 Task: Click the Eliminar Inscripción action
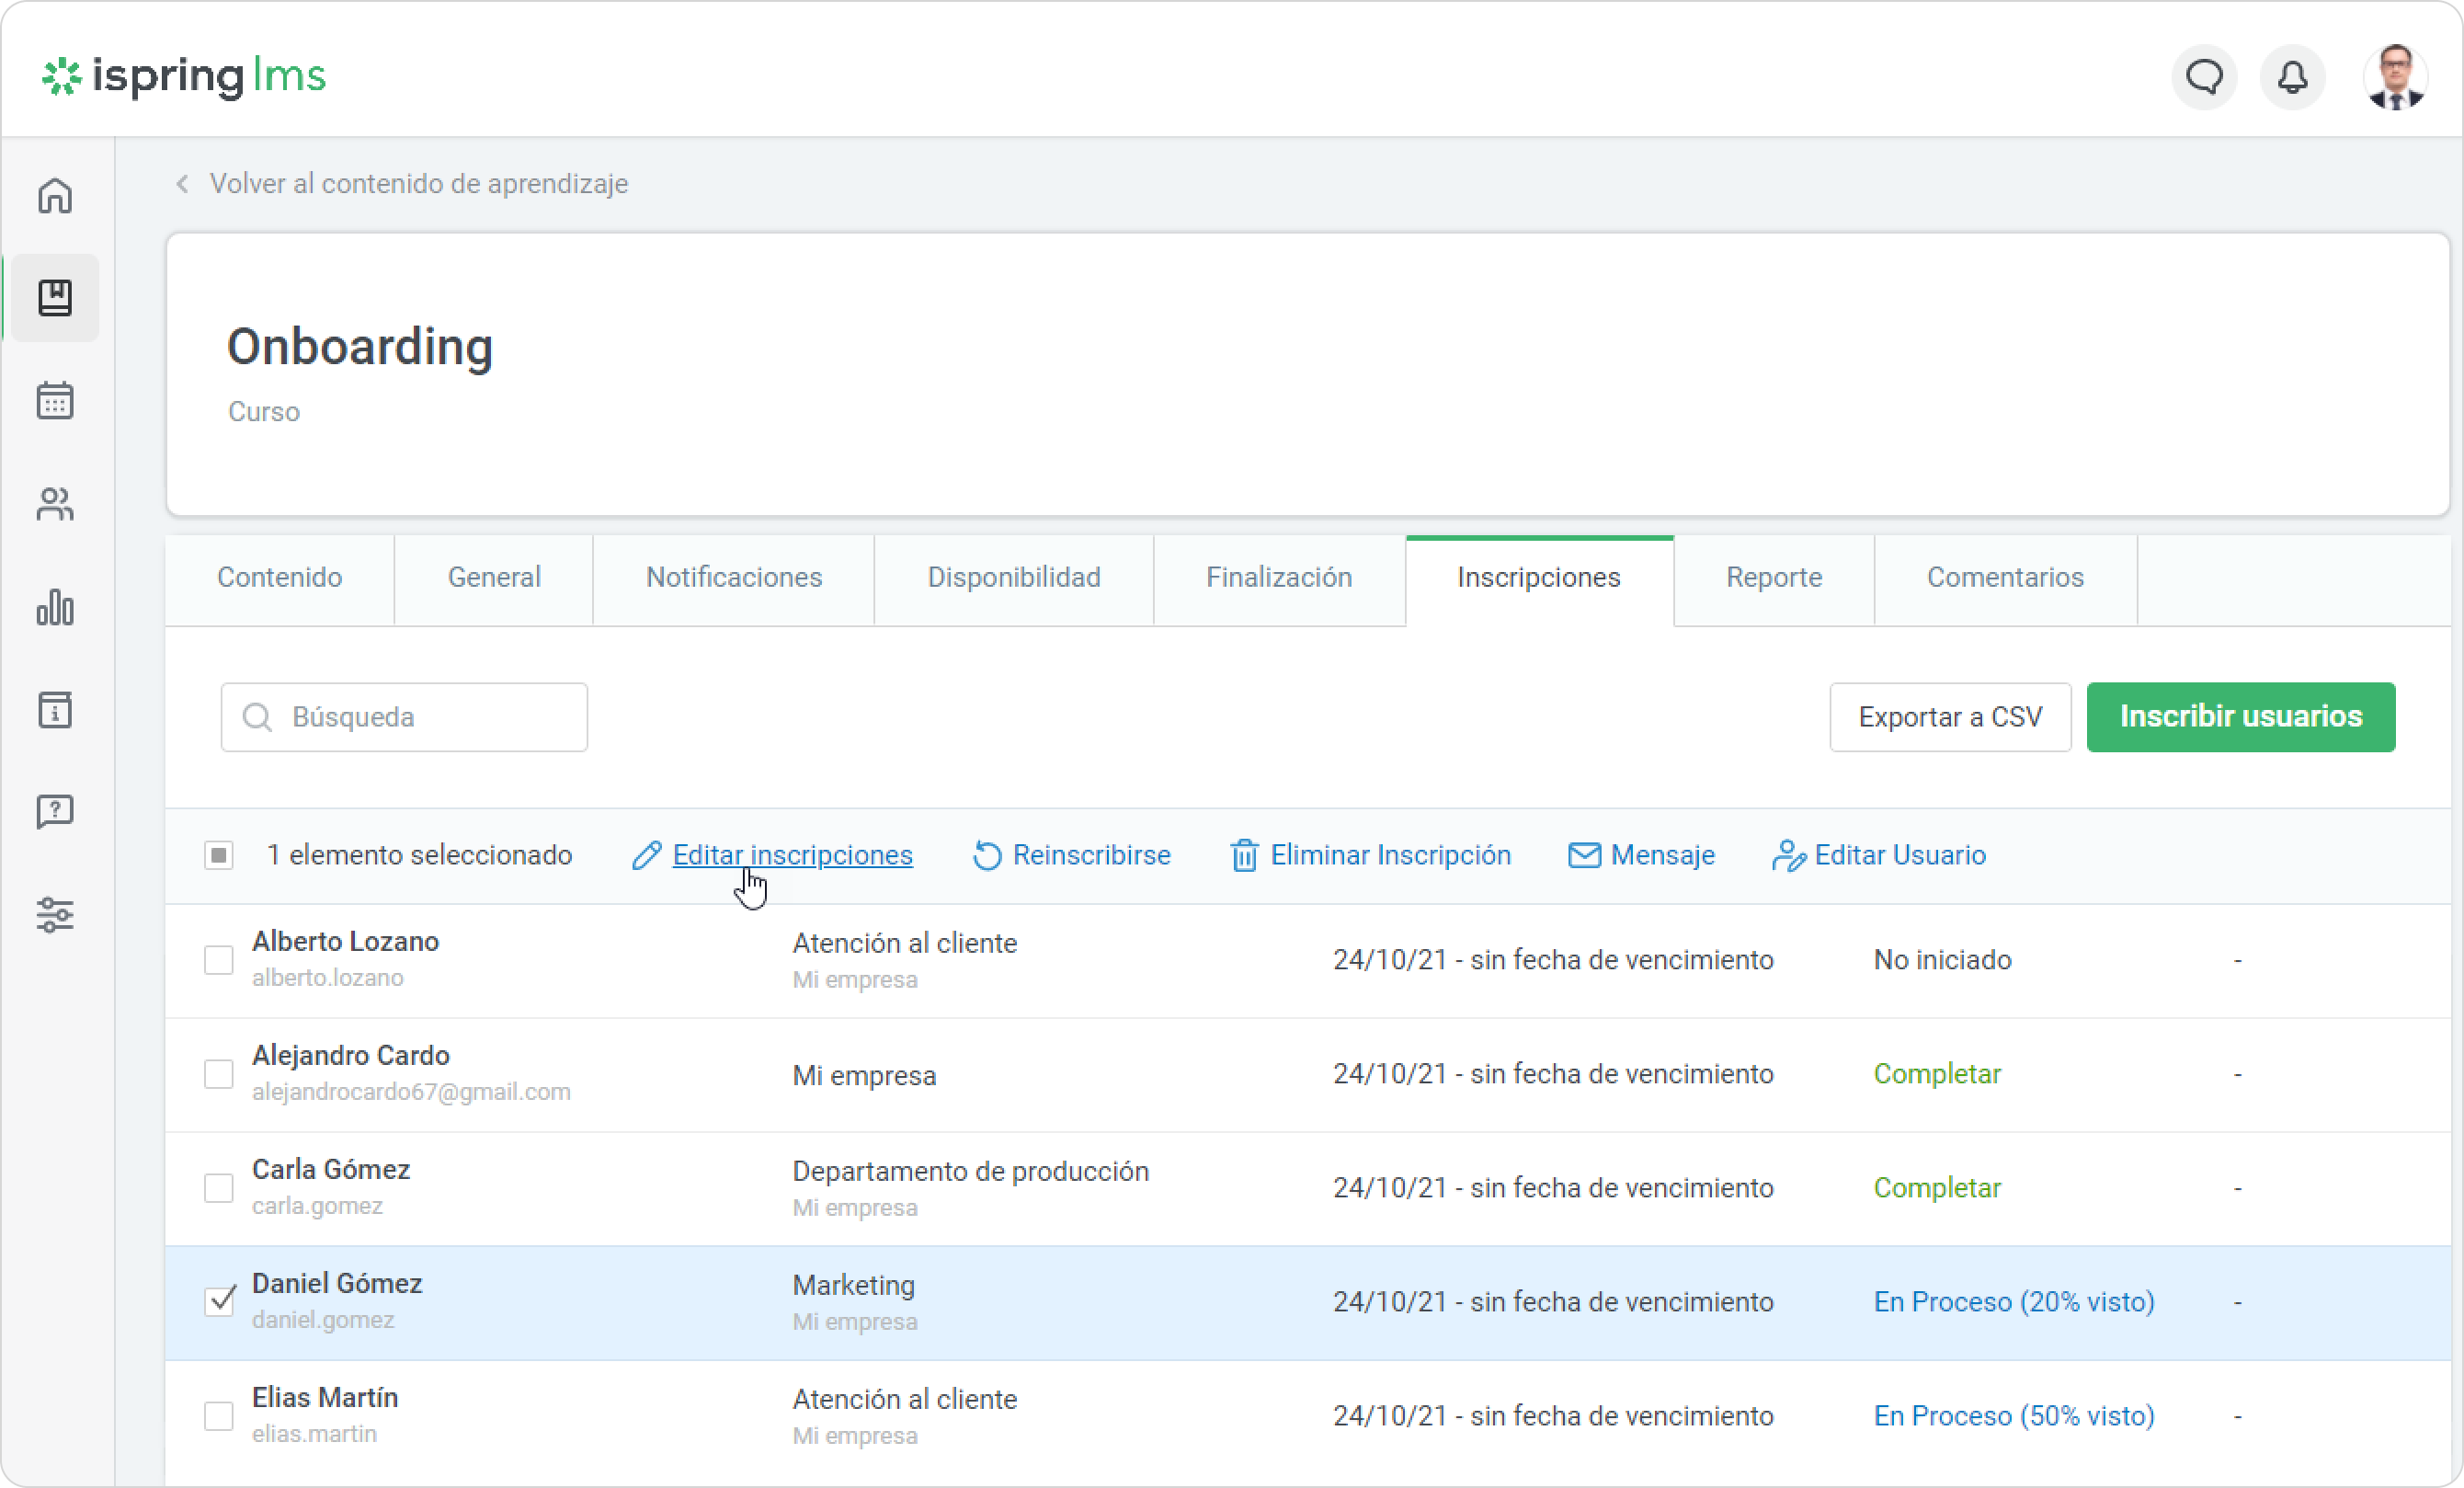pos(1370,856)
